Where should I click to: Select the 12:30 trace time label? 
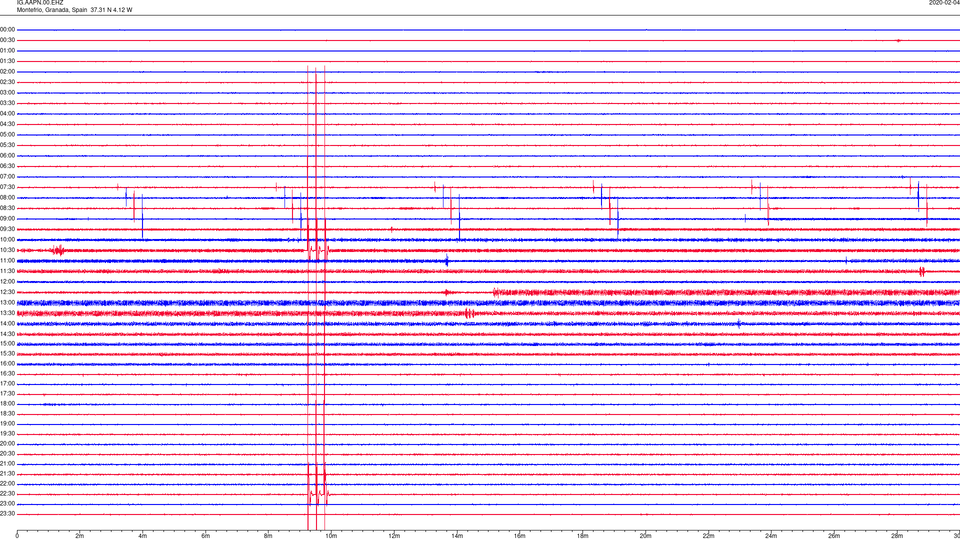tap(8, 292)
